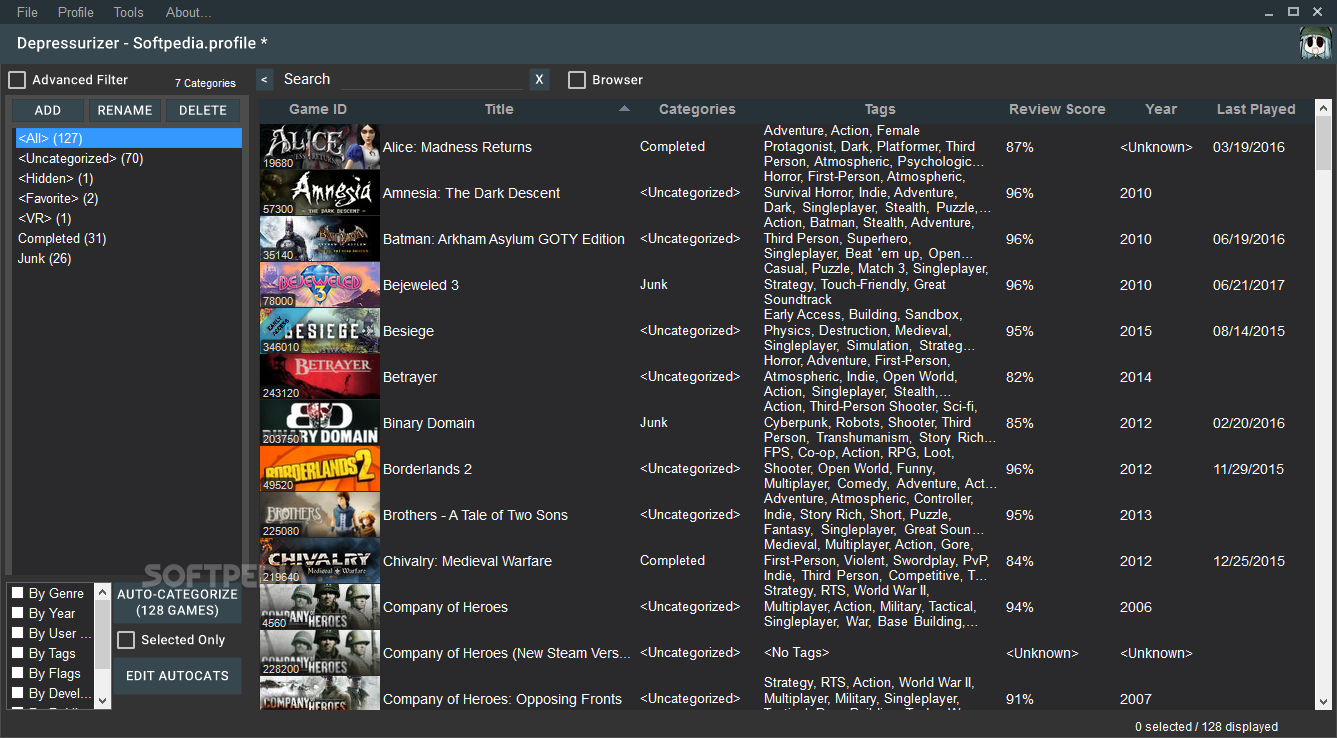Image resolution: width=1337 pixels, height=738 pixels.
Task: Sort by the Year column header
Action: click(x=1161, y=109)
